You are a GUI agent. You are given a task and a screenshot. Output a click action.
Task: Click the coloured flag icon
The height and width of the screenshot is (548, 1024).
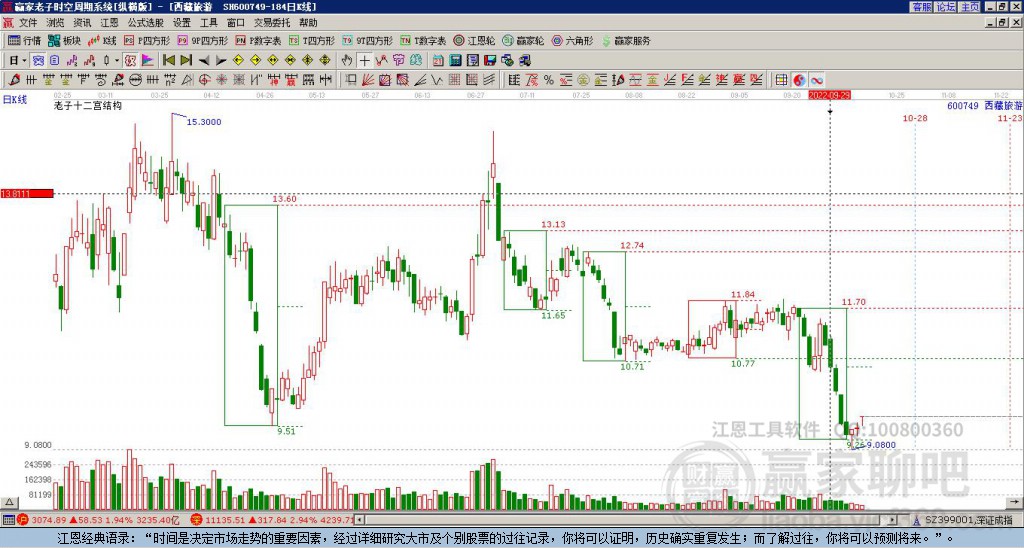148,61
